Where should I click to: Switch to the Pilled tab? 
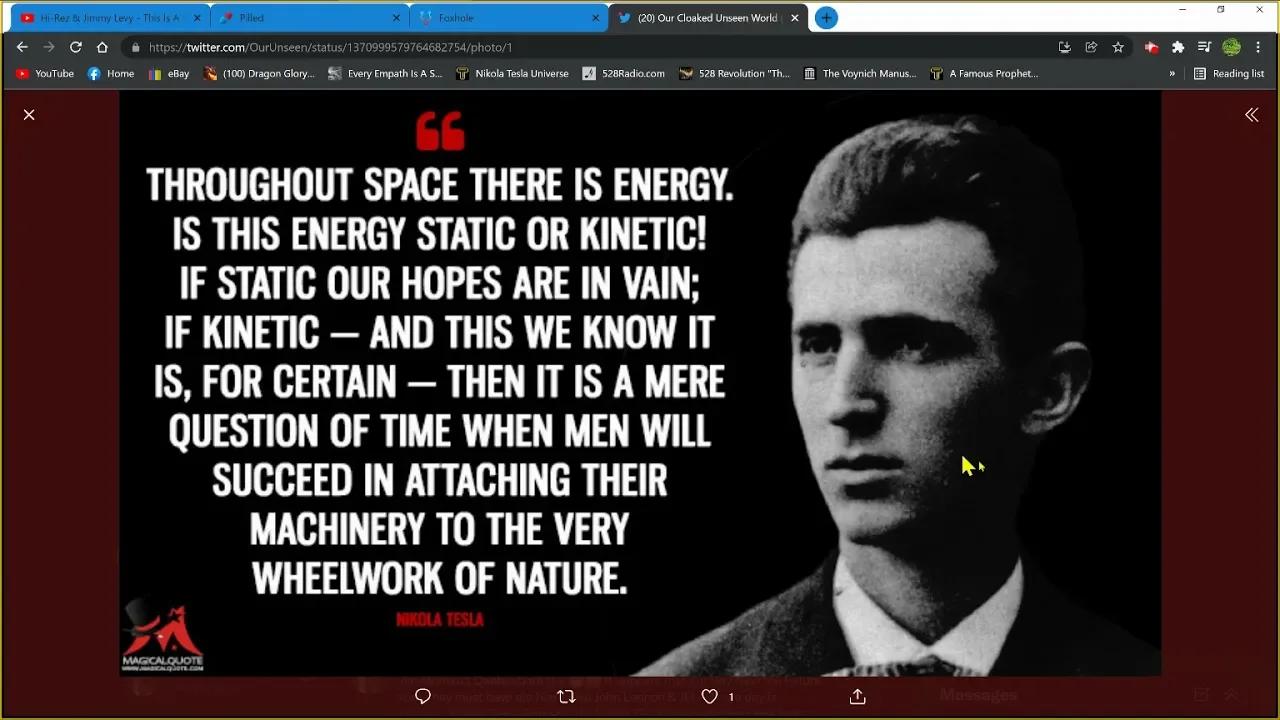click(x=300, y=17)
